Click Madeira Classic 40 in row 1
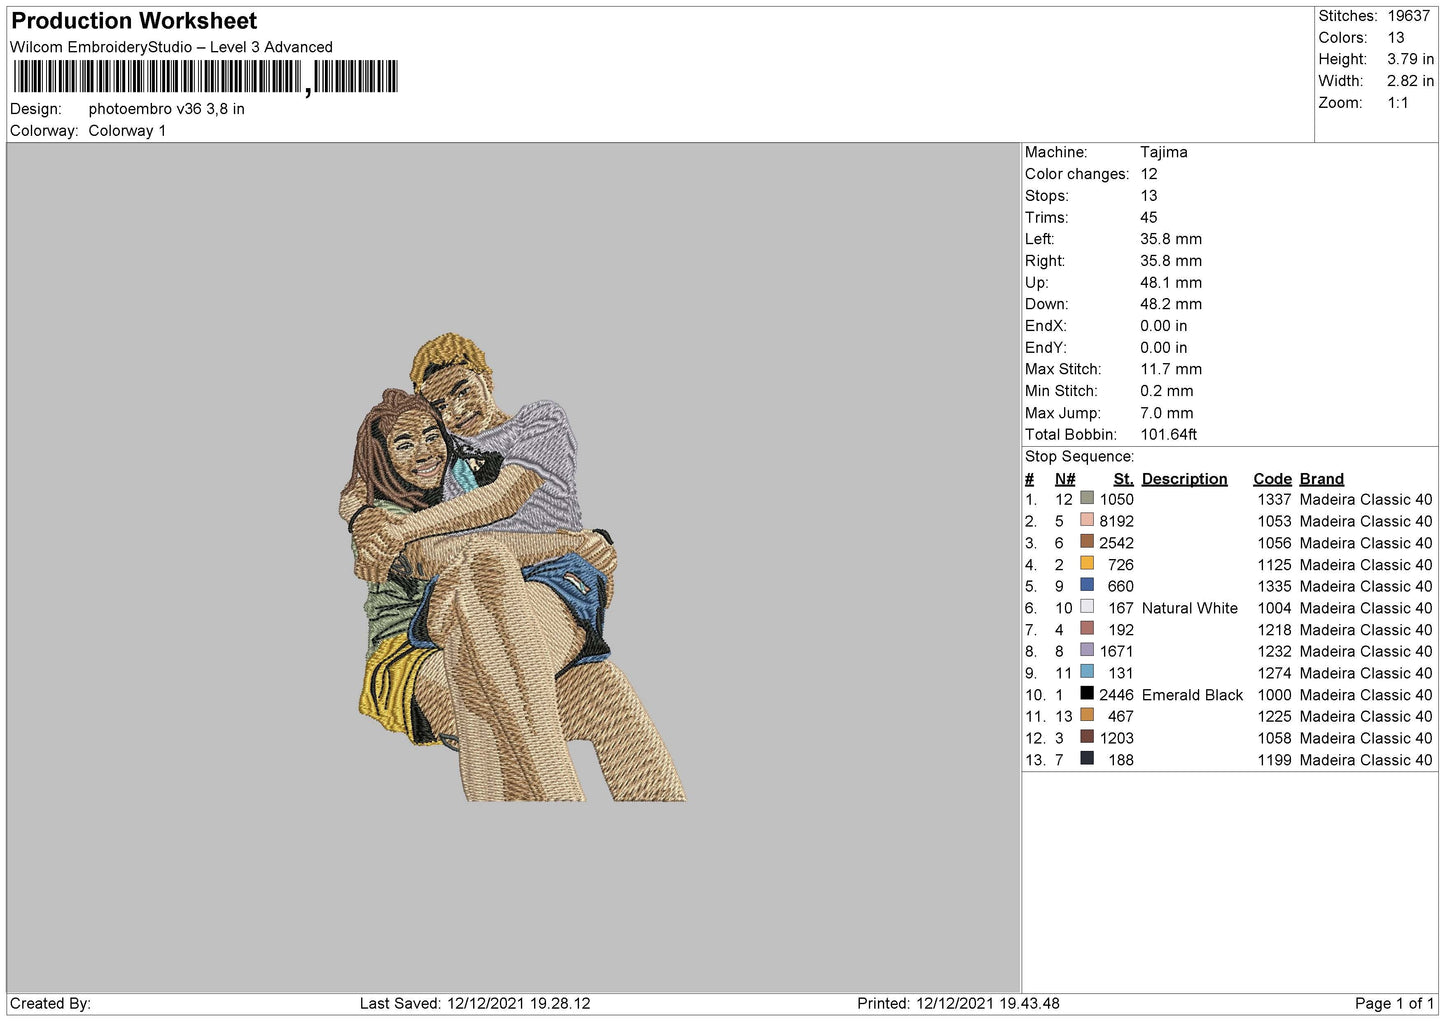Screen dimensions: 1445x1021 tap(1366, 500)
